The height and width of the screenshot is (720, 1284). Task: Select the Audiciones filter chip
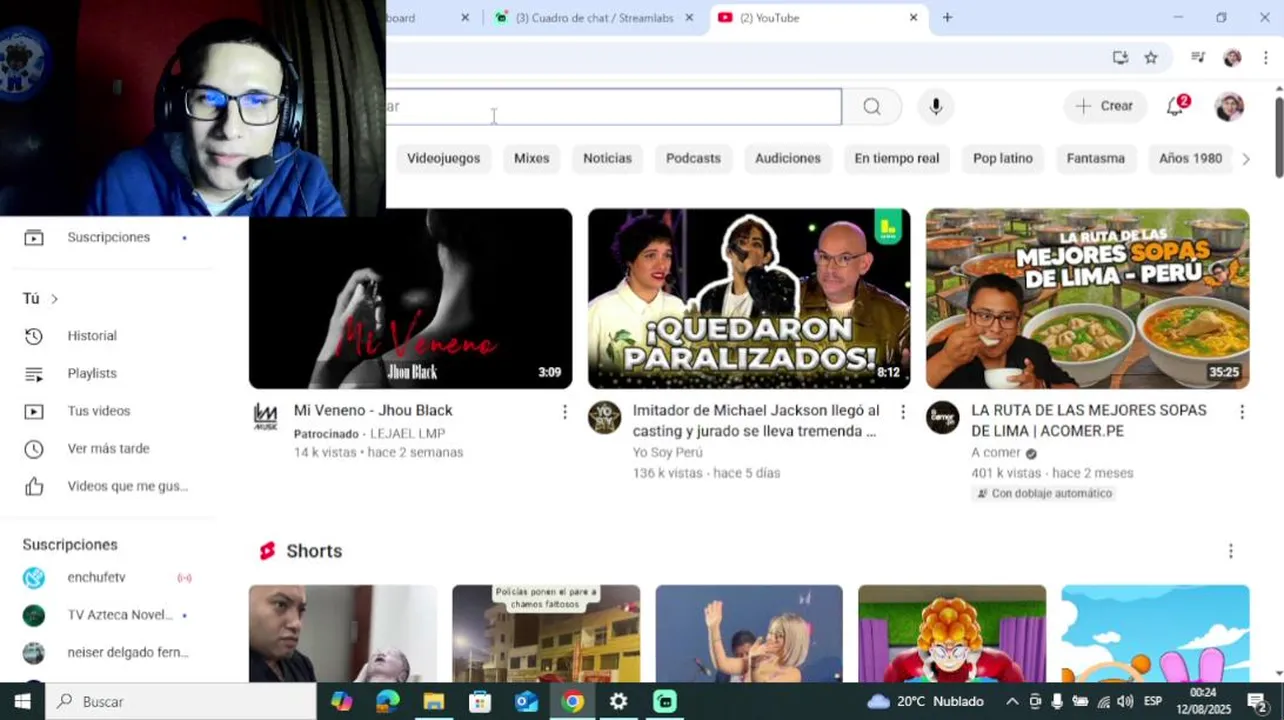(x=788, y=158)
